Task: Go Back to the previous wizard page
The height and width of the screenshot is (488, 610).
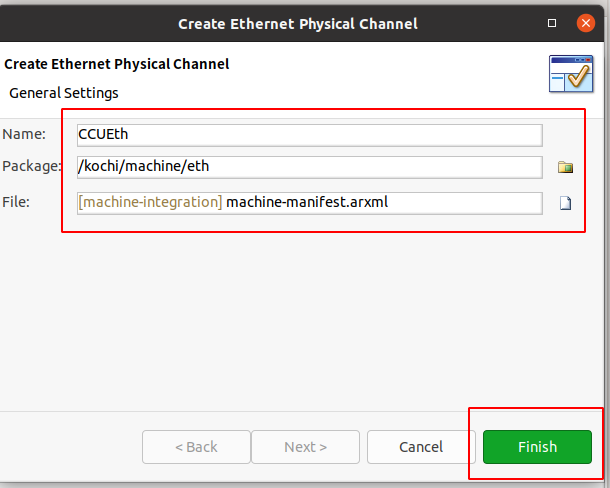Action: tap(196, 447)
